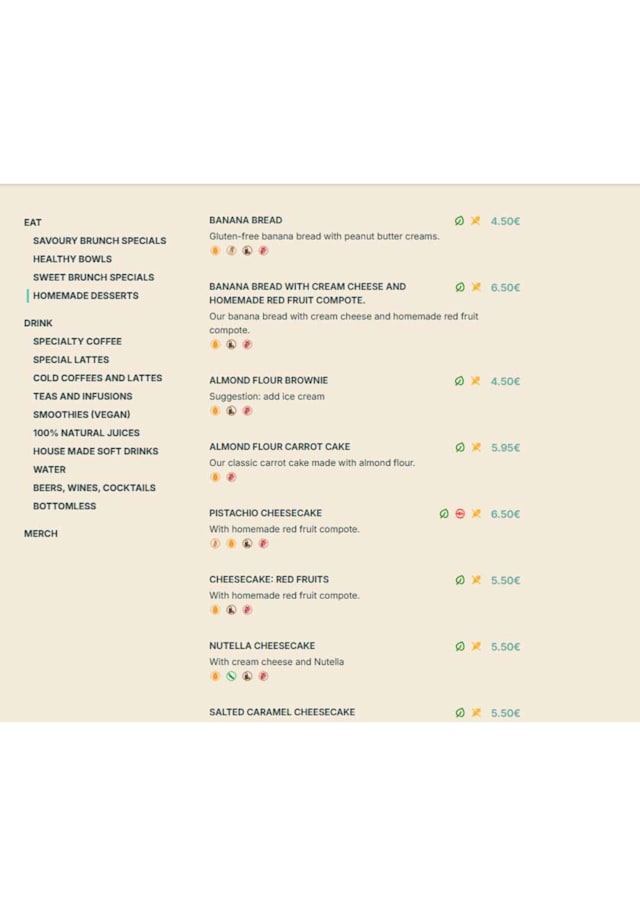Select Specialty Coffee from the Drink menu
640x906 pixels.
pyautogui.click(x=77, y=342)
